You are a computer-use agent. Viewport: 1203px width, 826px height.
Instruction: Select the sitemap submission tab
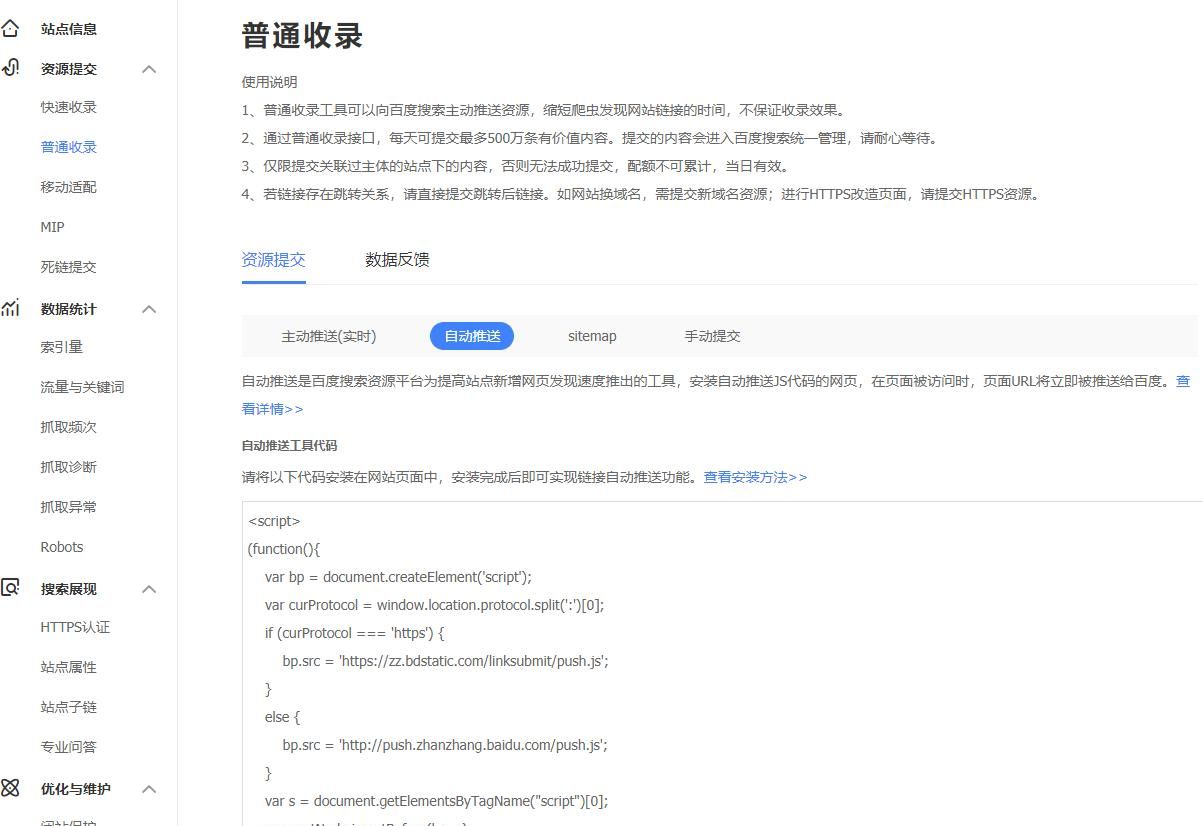coord(592,336)
